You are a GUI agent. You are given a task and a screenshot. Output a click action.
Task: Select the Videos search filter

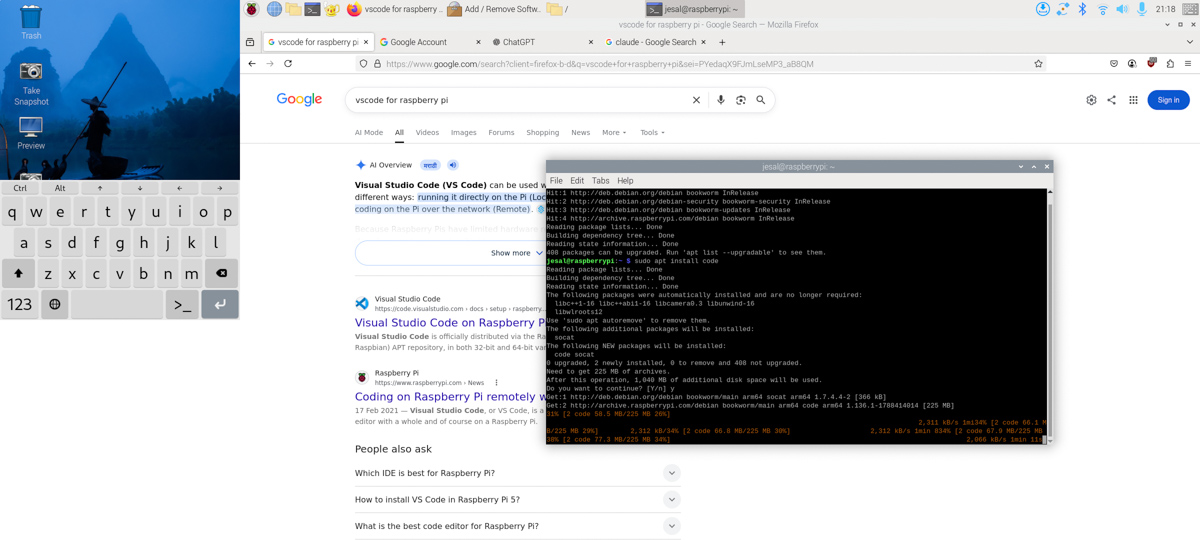click(427, 132)
